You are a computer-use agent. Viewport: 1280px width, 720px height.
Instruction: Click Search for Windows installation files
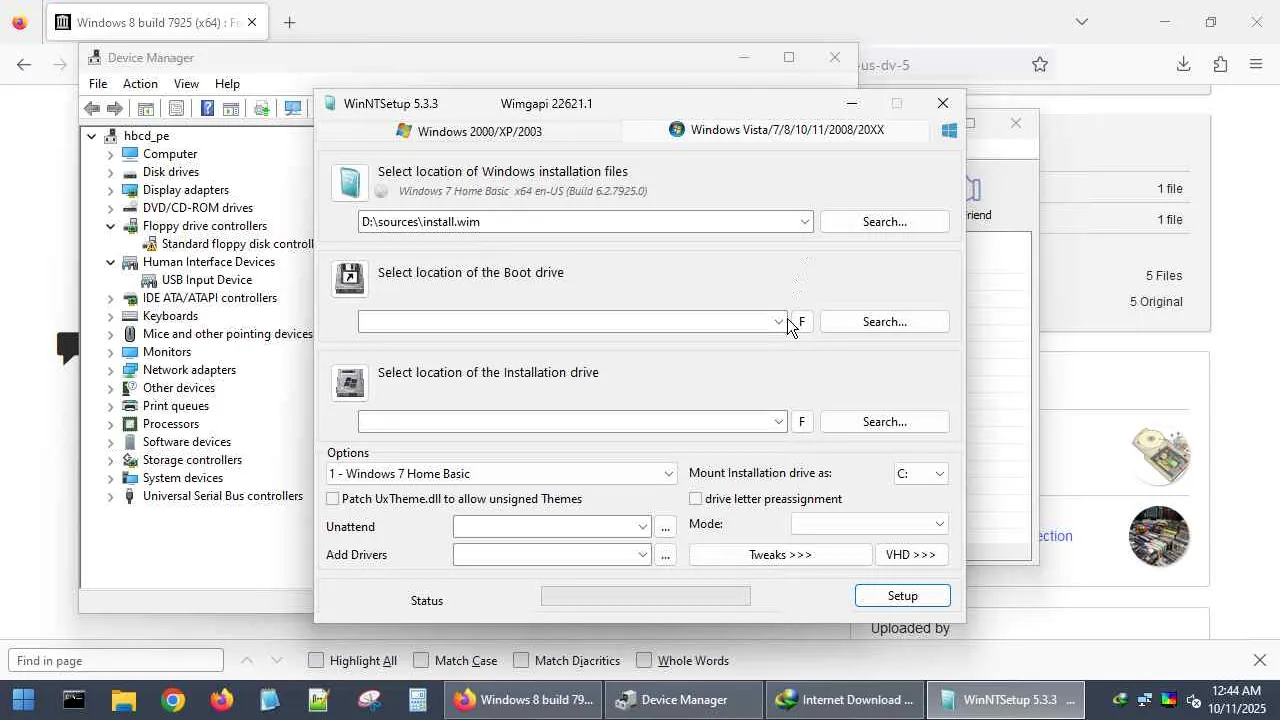[x=884, y=222]
